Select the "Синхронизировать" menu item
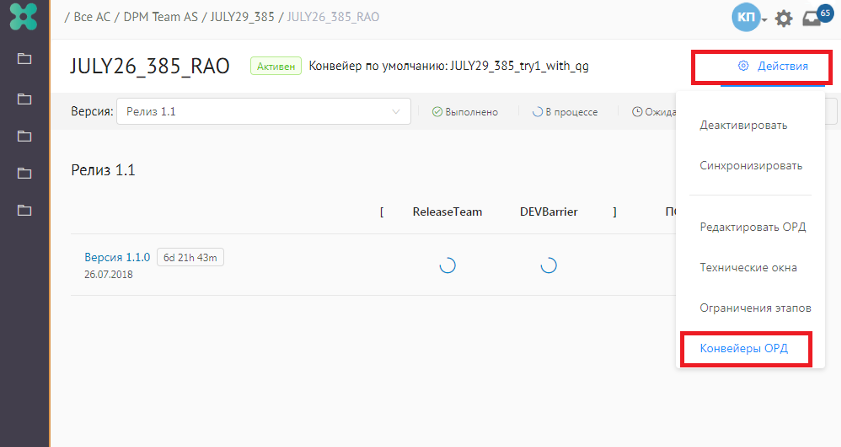Image resolution: width=841 pixels, height=447 pixels. click(x=750, y=166)
